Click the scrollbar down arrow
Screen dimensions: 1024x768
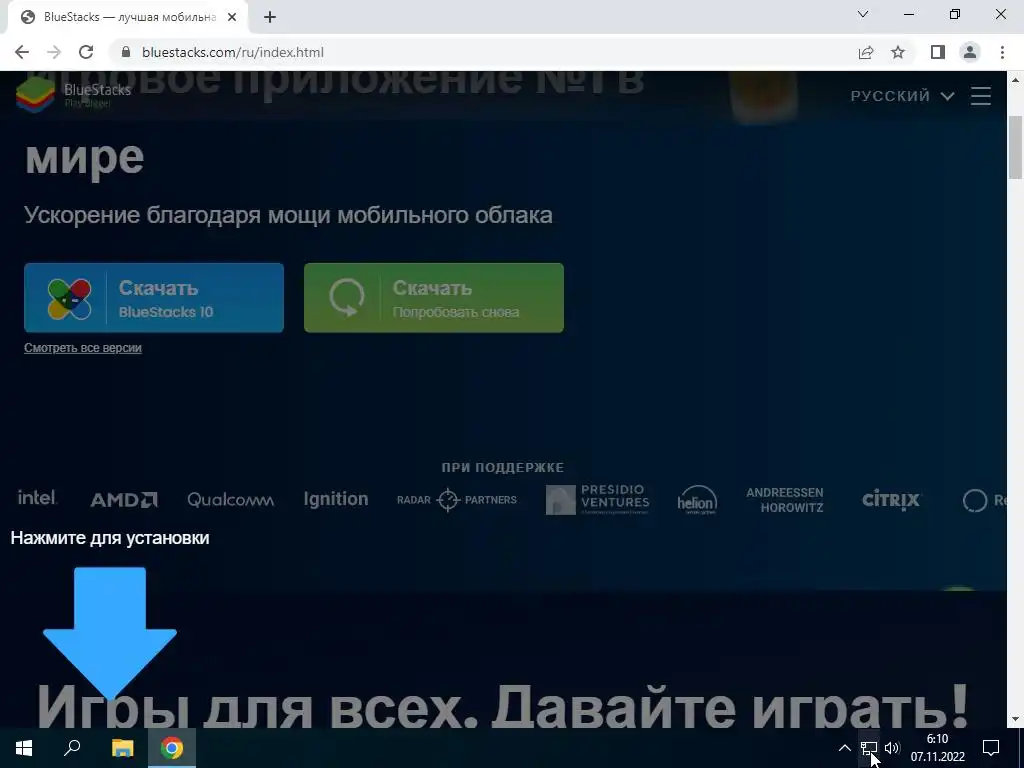(x=1015, y=719)
